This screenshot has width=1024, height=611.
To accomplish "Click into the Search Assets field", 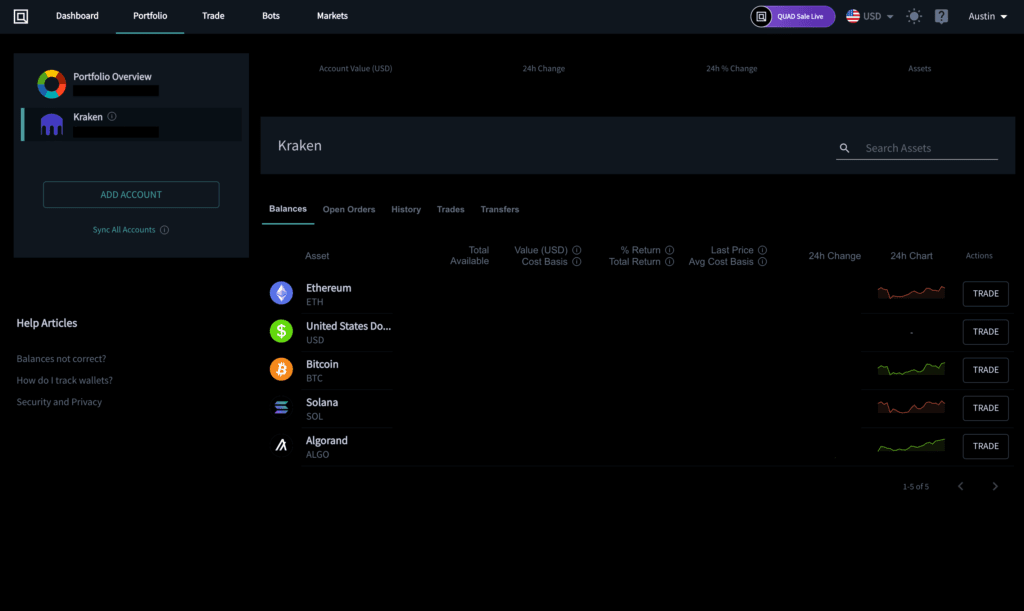I will (x=928, y=148).
